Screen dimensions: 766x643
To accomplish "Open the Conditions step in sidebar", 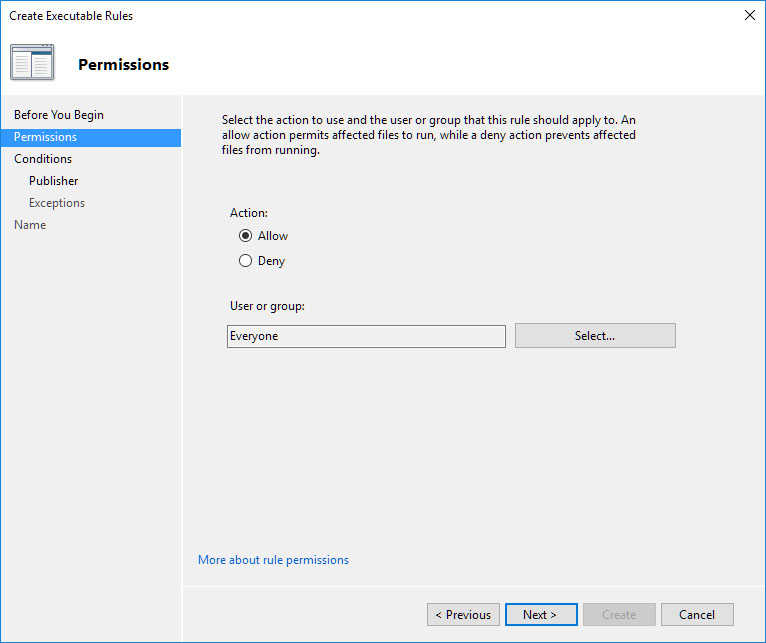I will point(43,159).
